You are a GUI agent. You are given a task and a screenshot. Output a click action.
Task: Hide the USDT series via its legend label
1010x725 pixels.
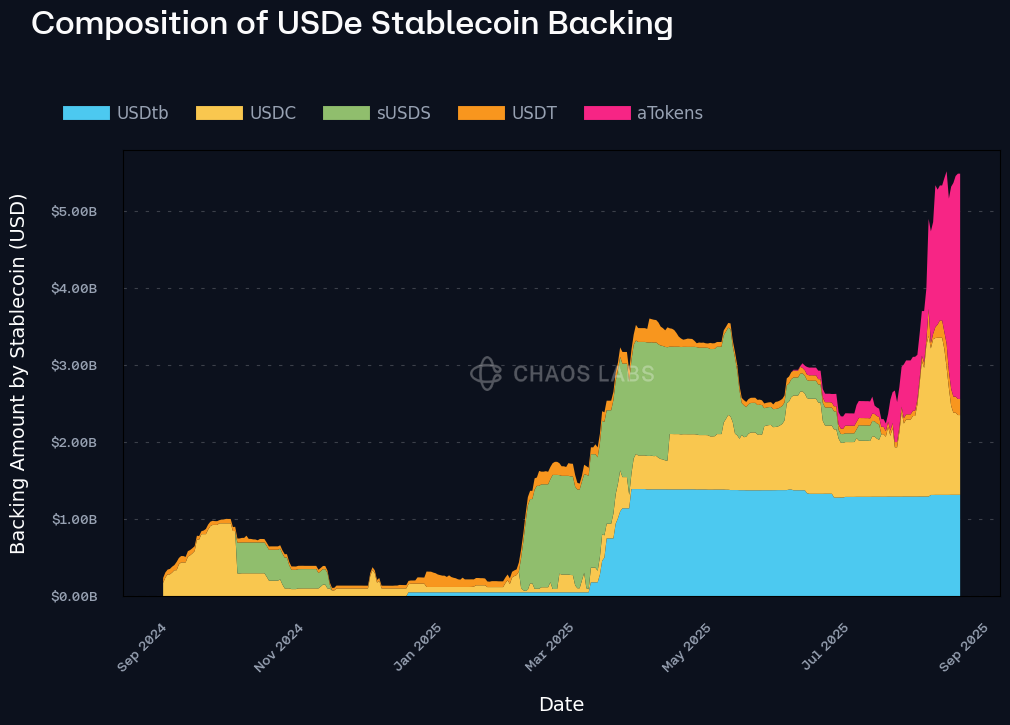point(534,113)
